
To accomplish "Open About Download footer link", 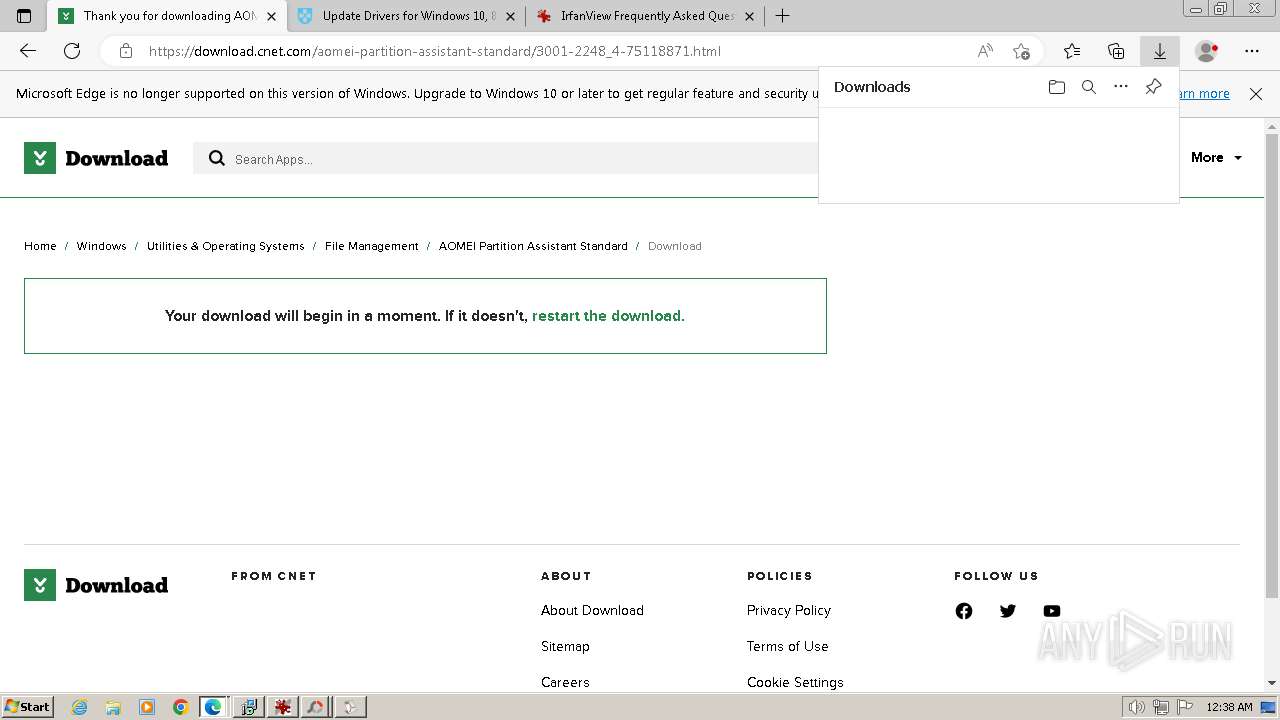I will (x=592, y=610).
